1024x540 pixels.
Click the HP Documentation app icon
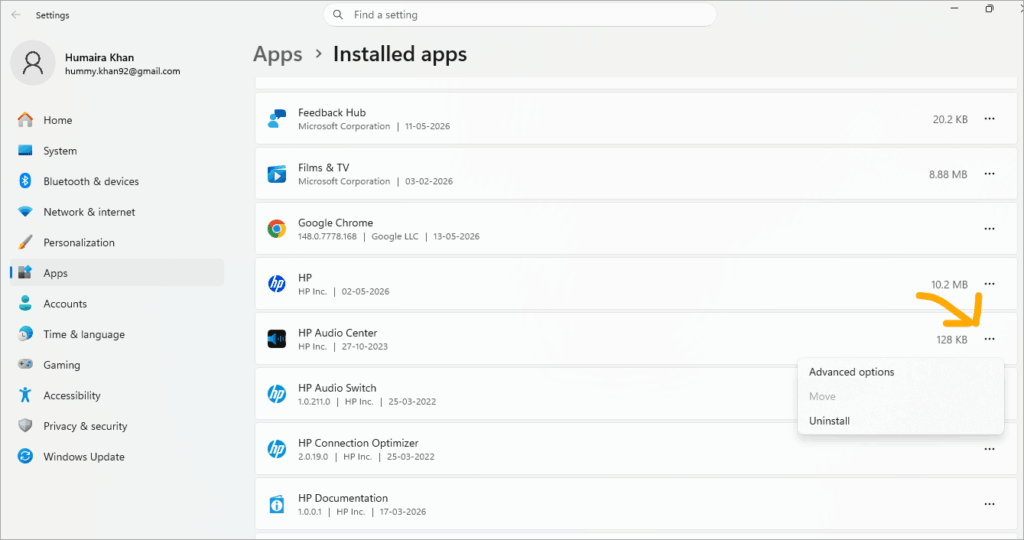pos(277,504)
